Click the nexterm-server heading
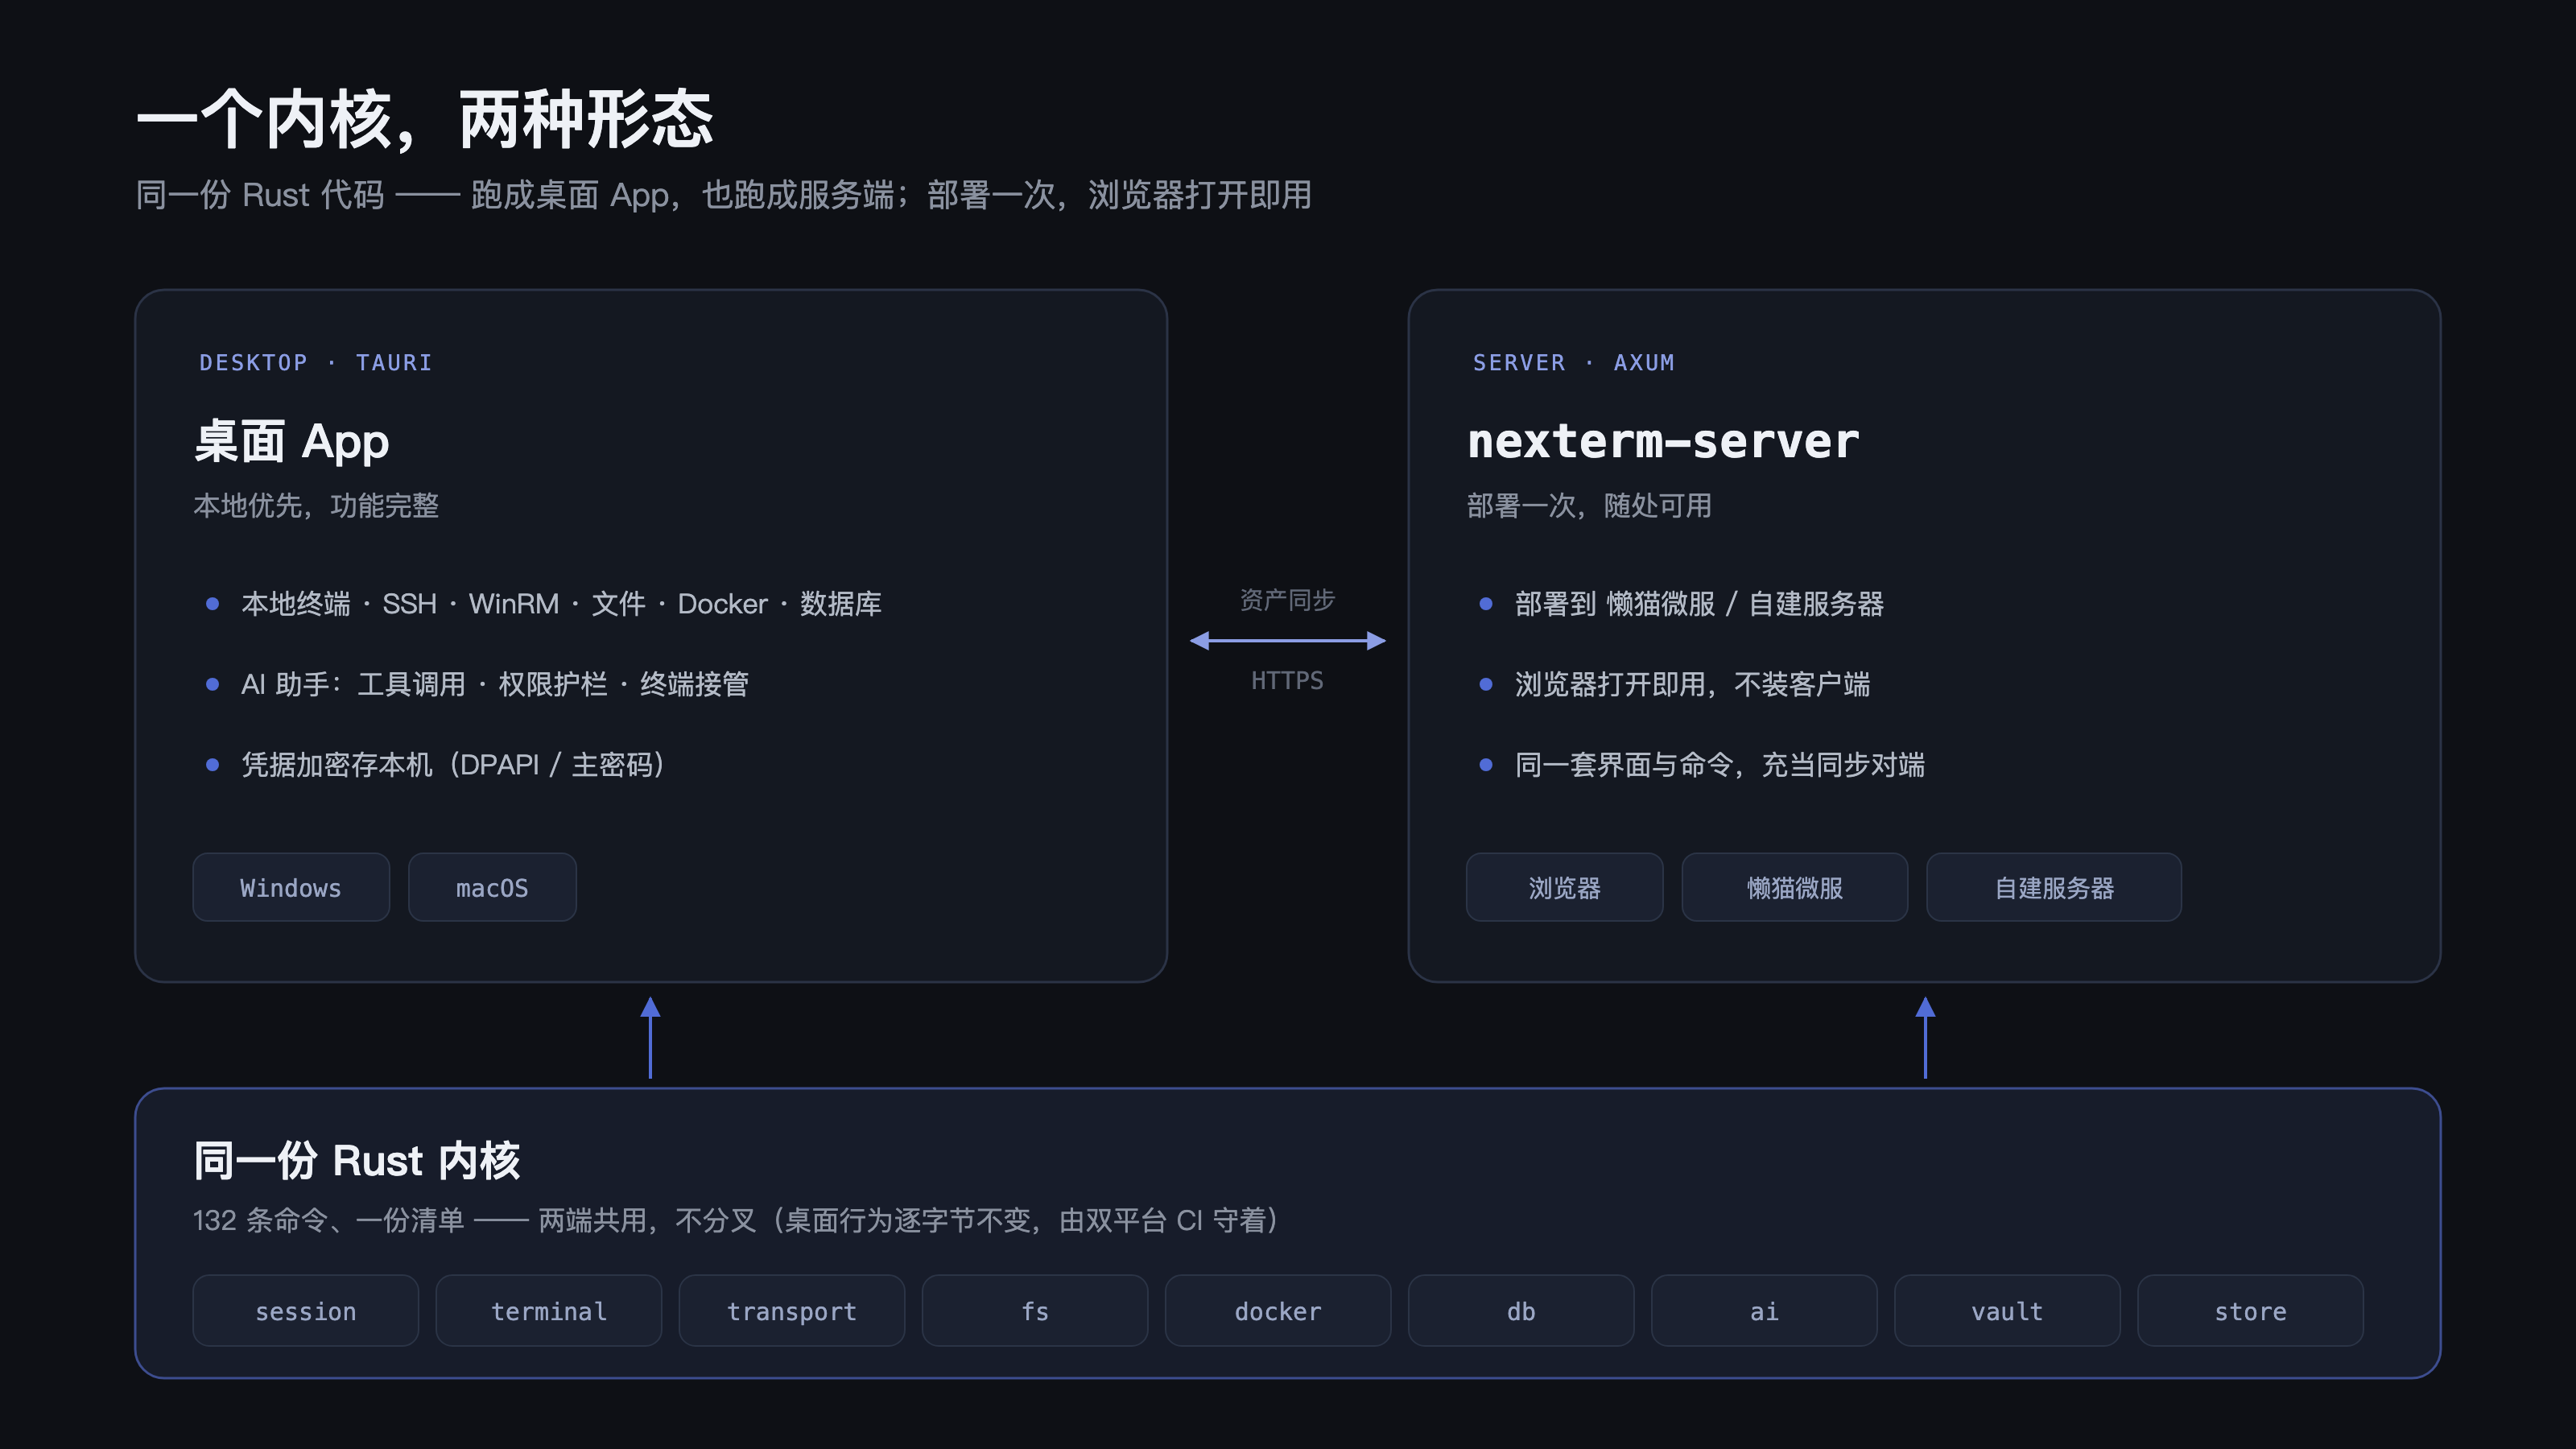 [1663, 441]
